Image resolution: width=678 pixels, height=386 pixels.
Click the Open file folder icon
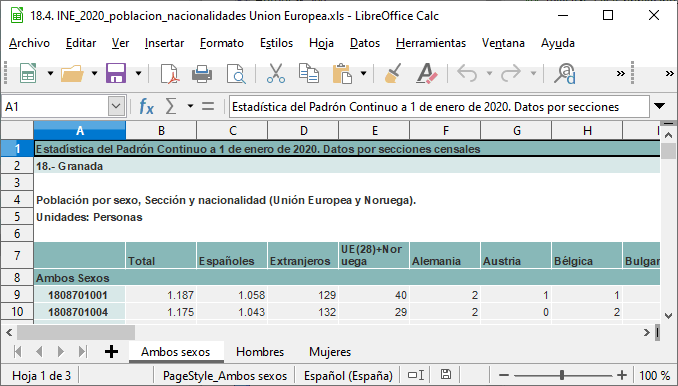click(72, 73)
